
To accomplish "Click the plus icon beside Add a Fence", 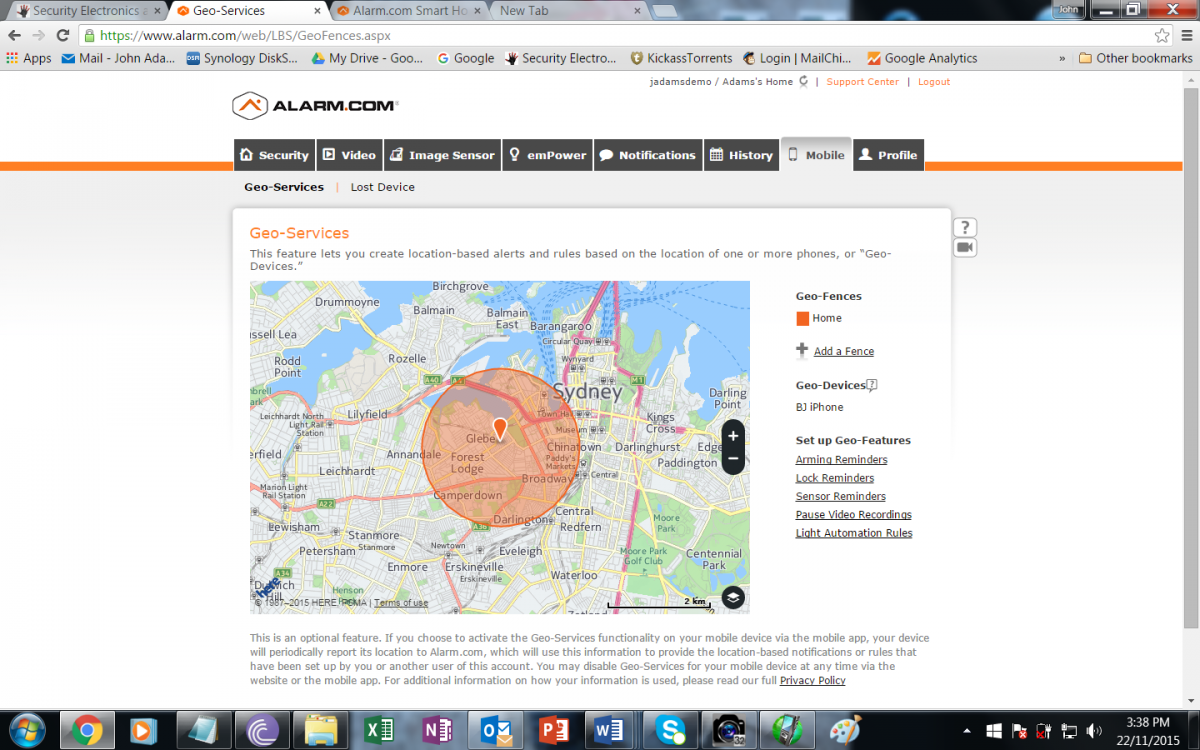I will point(802,350).
